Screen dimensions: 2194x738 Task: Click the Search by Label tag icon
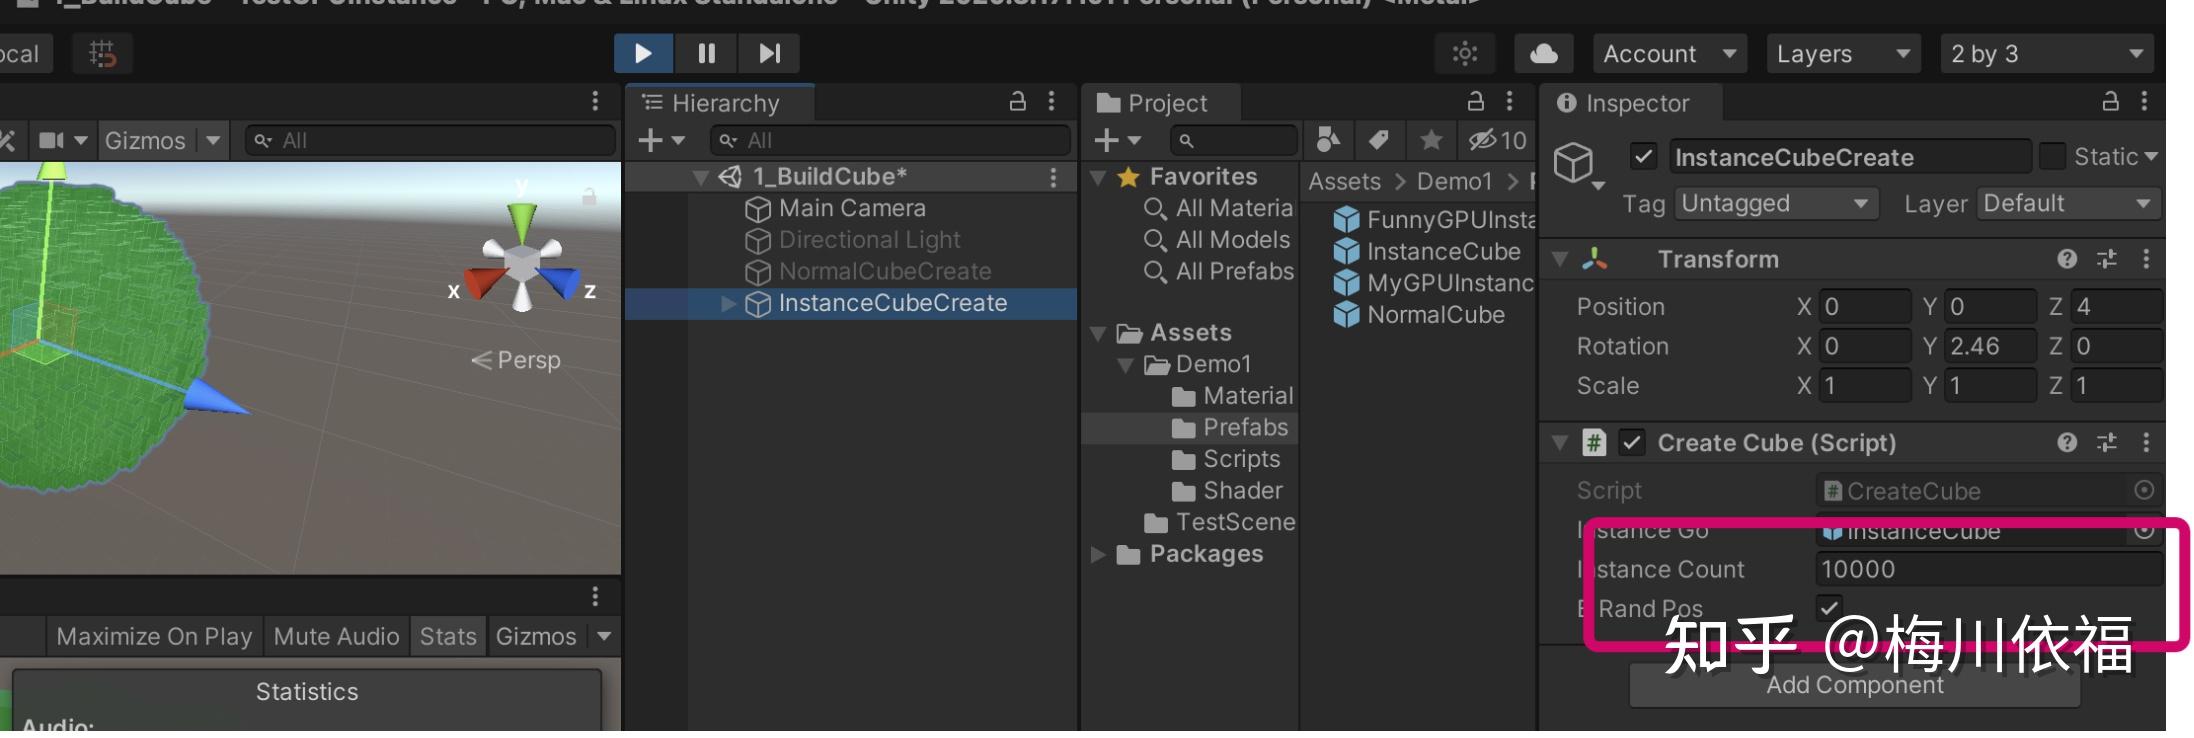point(1379,140)
